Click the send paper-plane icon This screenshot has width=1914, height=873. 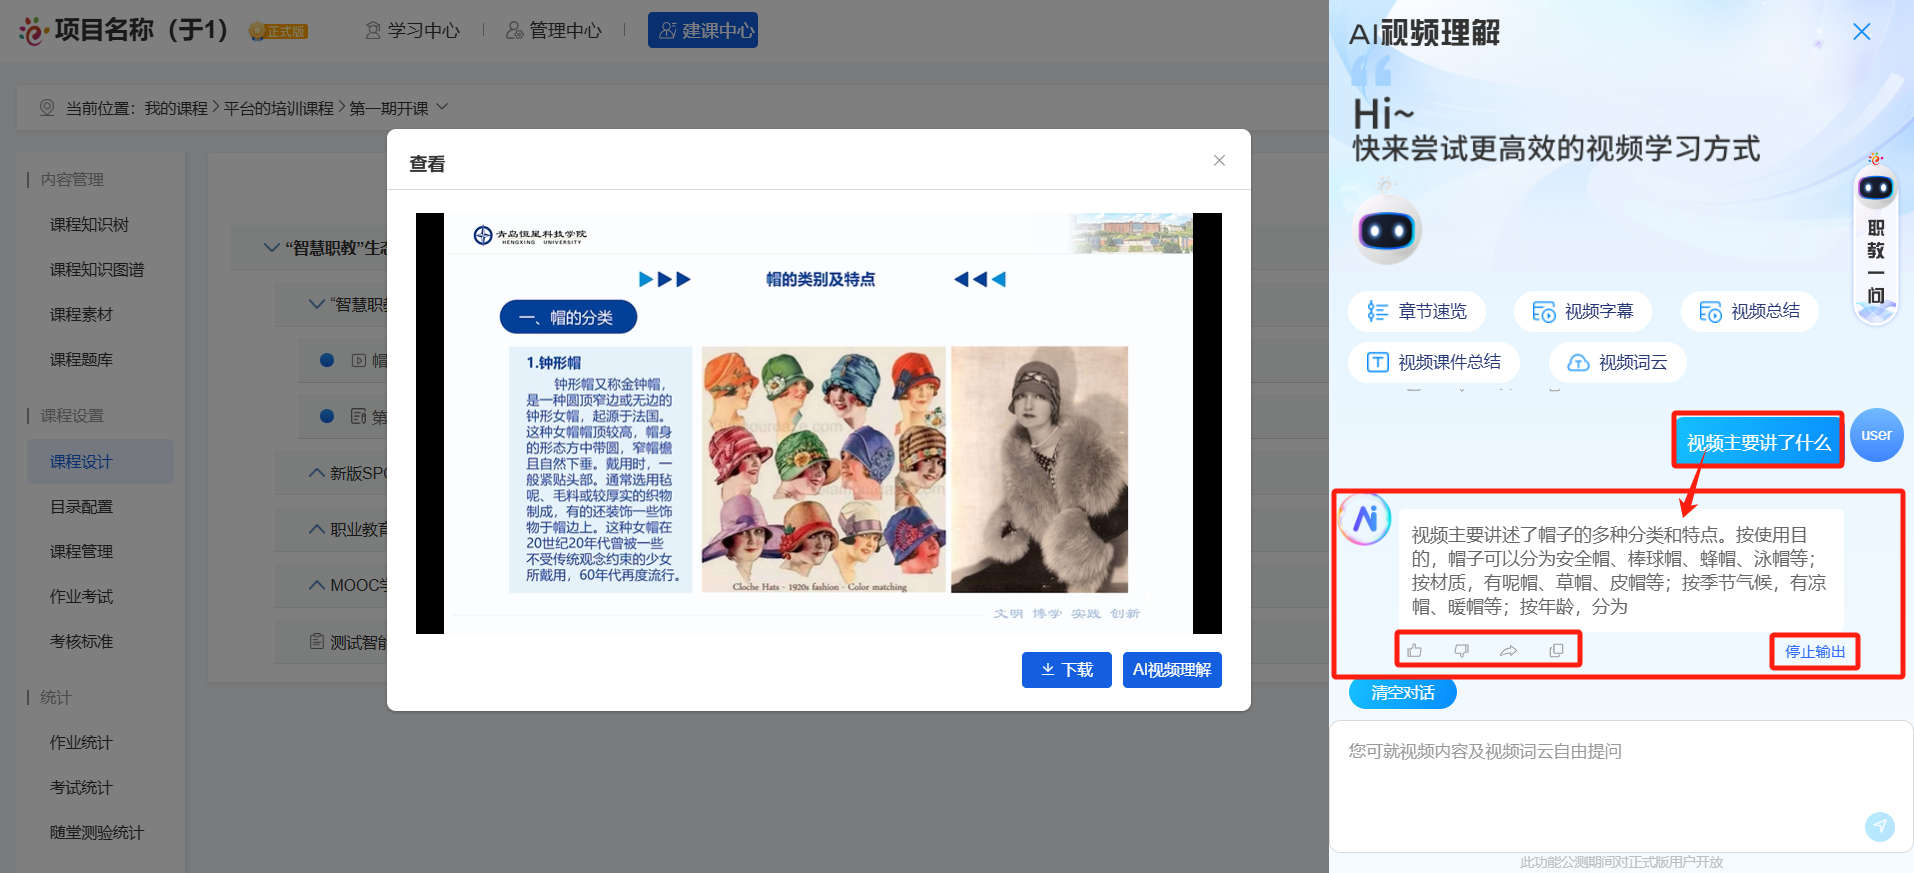[x=1880, y=826]
